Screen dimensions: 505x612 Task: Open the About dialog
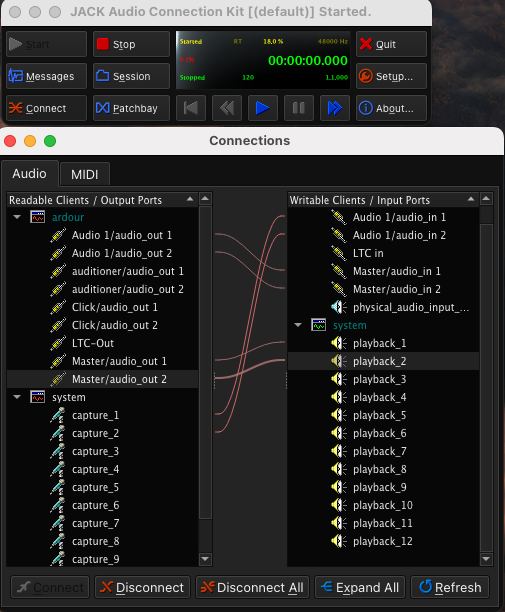[x=391, y=108]
